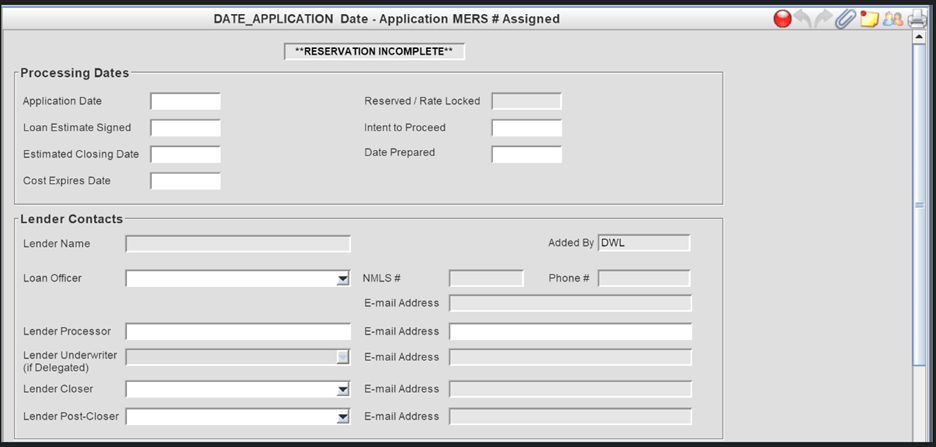Image resolution: width=936 pixels, height=447 pixels.
Task: Expand the Lender Post-Closer dropdown
Action: click(x=342, y=417)
